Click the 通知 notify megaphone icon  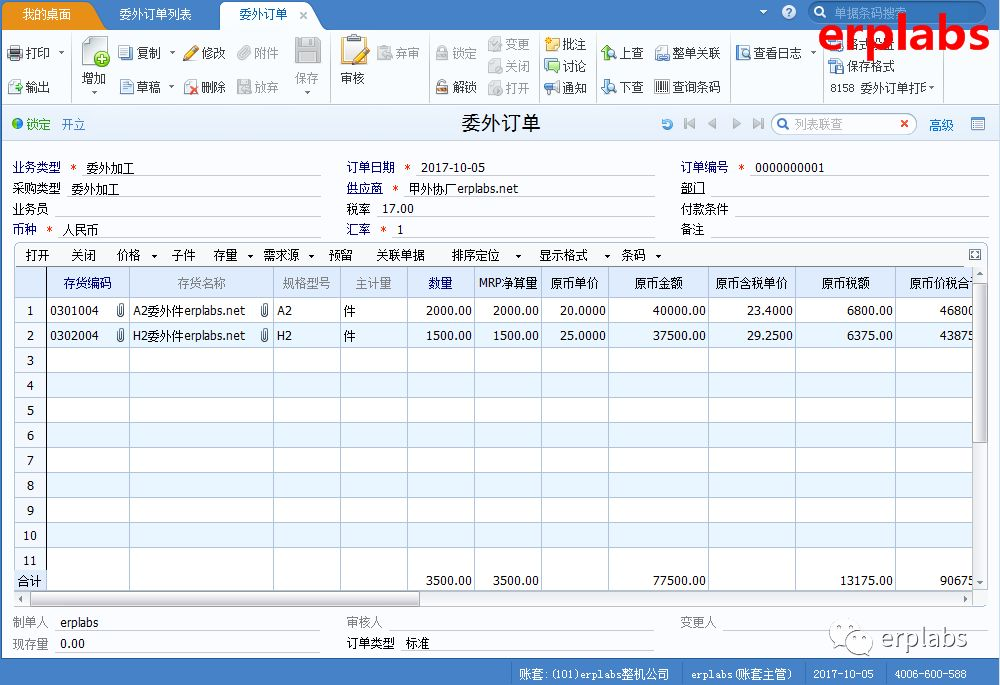[x=552, y=87]
